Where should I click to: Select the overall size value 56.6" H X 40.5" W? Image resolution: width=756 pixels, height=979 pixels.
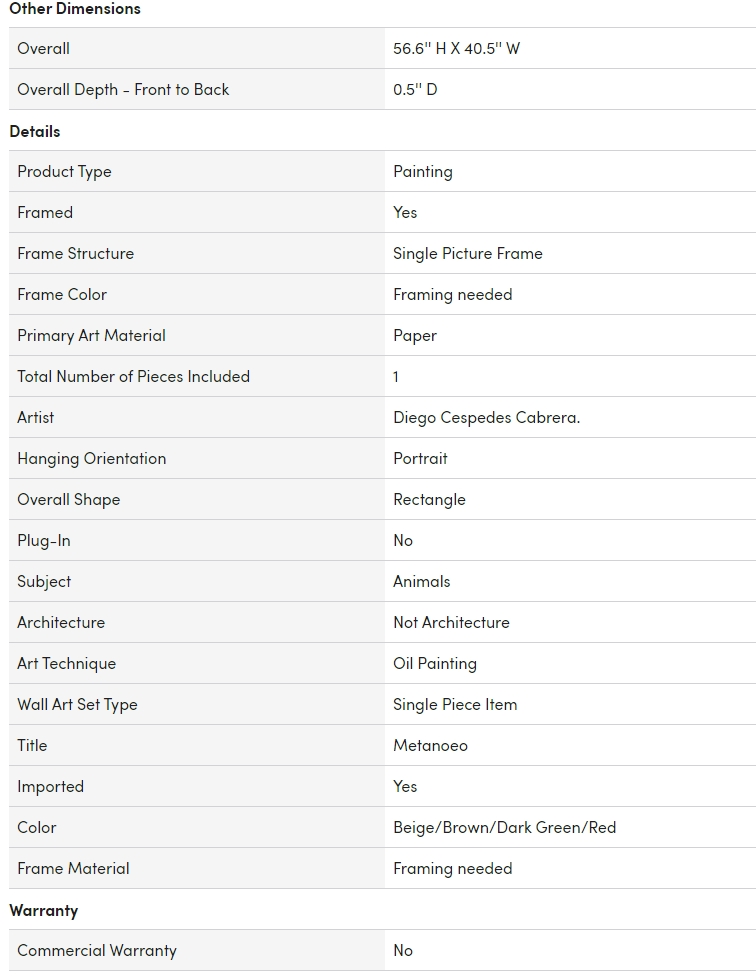click(456, 48)
